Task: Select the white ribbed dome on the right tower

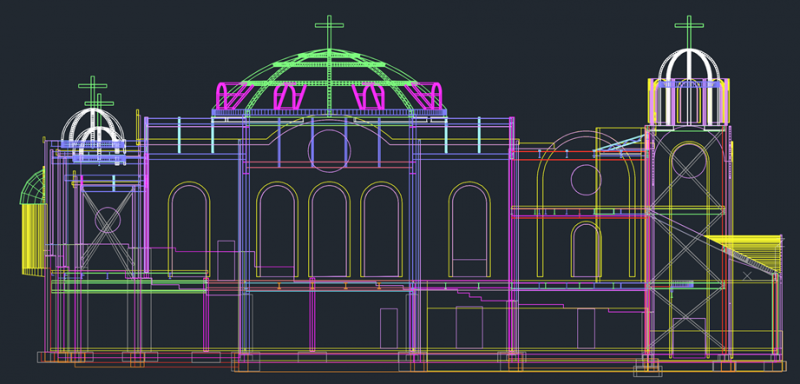Action: pyautogui.click(x=689, y=65)
